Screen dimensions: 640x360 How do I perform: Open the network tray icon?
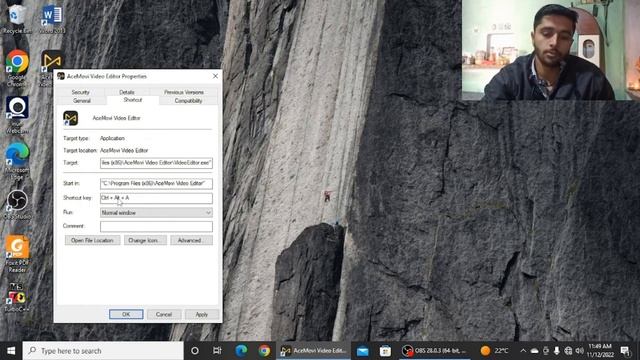(x=568, y=351)
